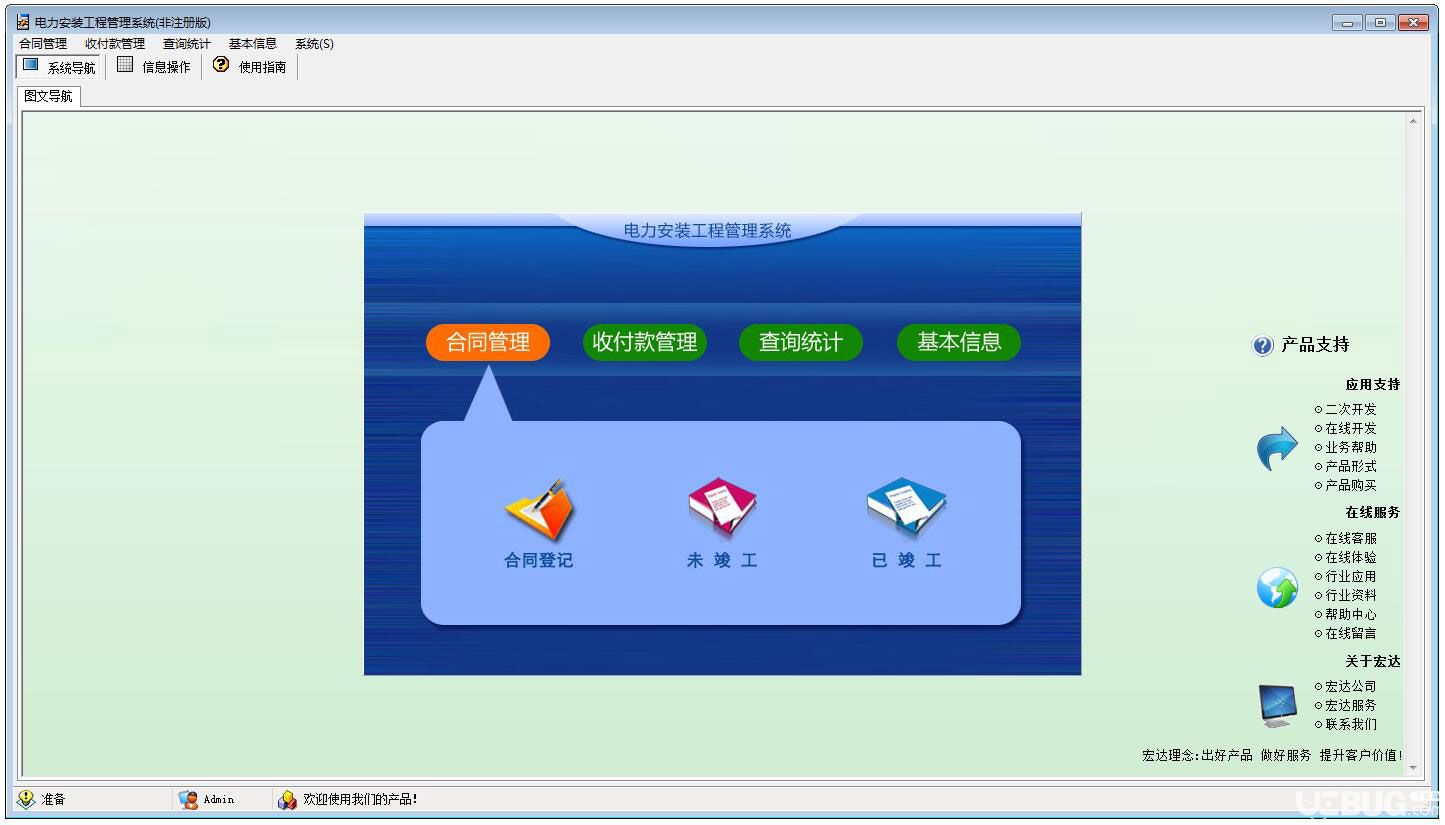This screenshot has height=825, width=1445.
Task: Click the 合同登记 label text
Action: pos(539,560)
